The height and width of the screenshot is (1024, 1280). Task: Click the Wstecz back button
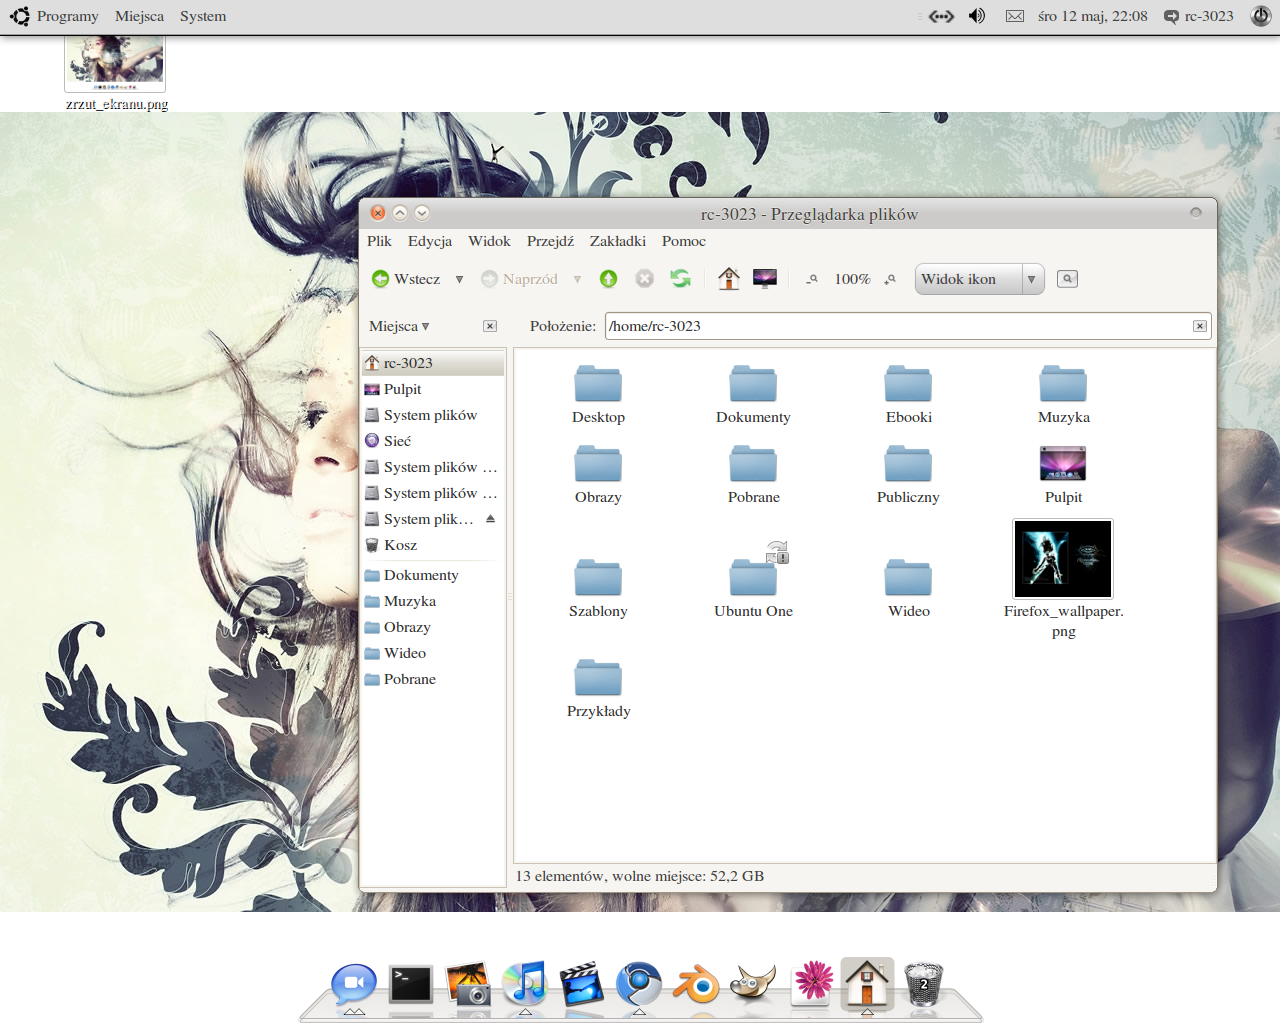407,279
